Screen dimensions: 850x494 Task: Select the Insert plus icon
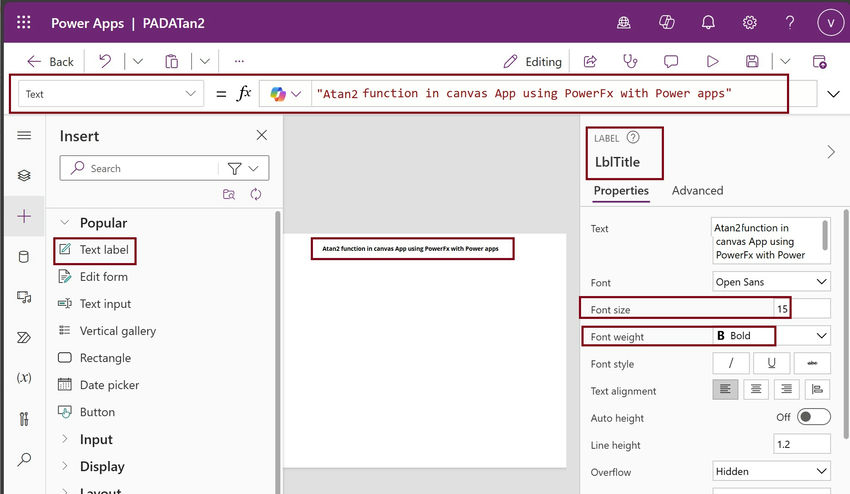(x=24, y=216)
